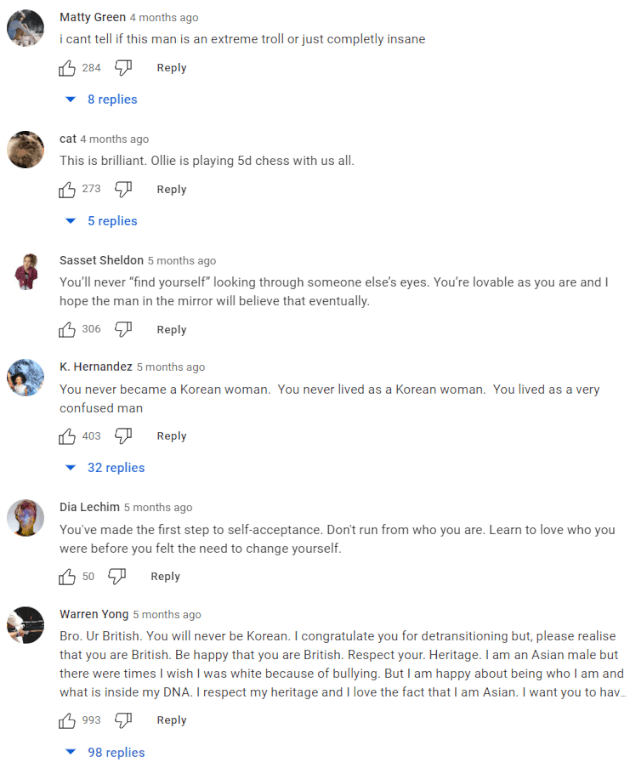Like Matty Green's comment
Screen dimensions: 630x768
67,68
